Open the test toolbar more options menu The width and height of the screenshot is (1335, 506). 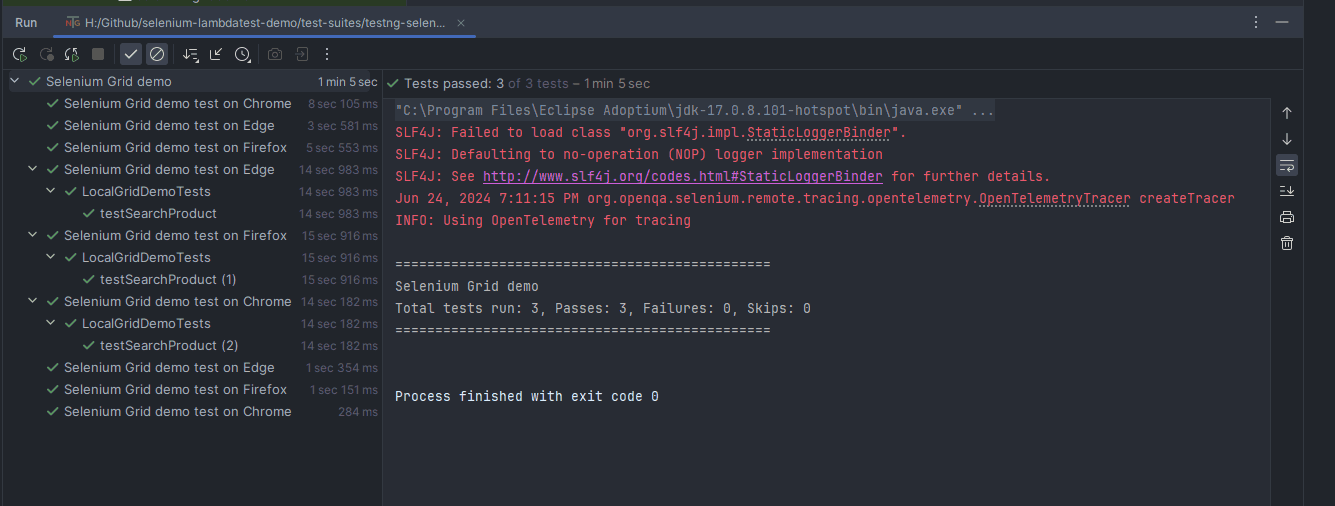coord(327,54)
